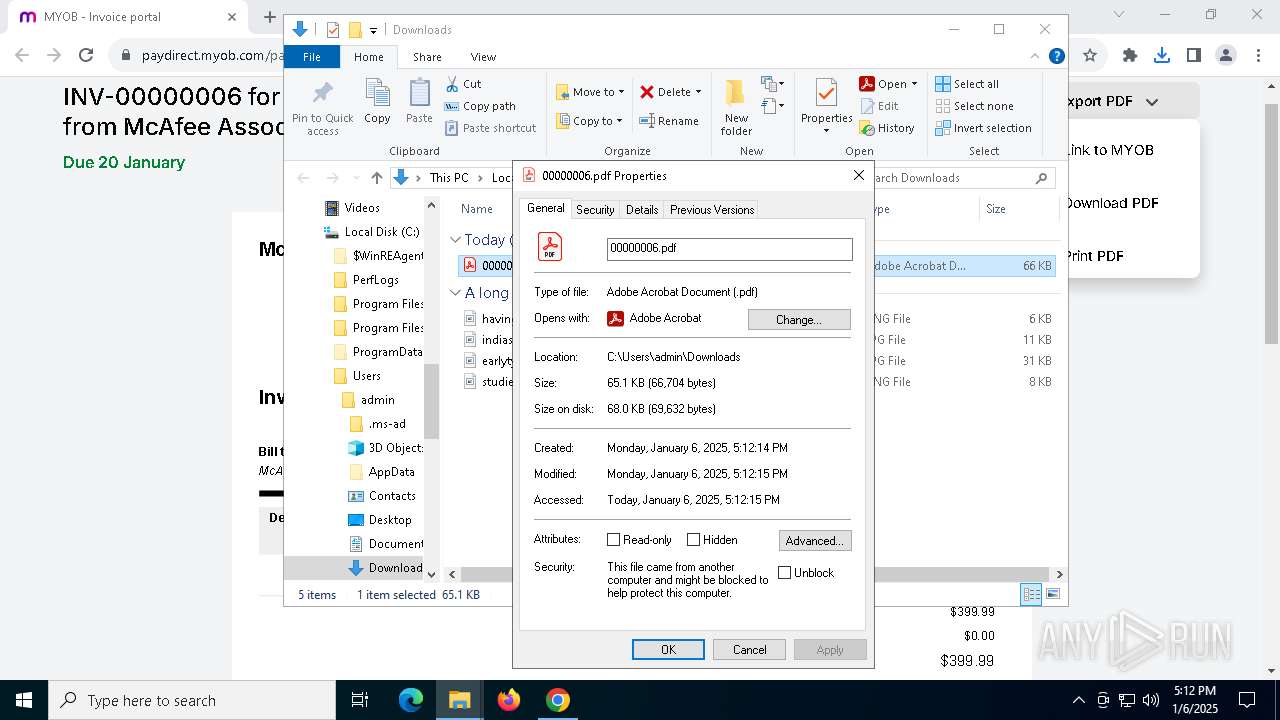Open History from ribbon
Viewport: 1280px width, 720px height.
[887, 128]
